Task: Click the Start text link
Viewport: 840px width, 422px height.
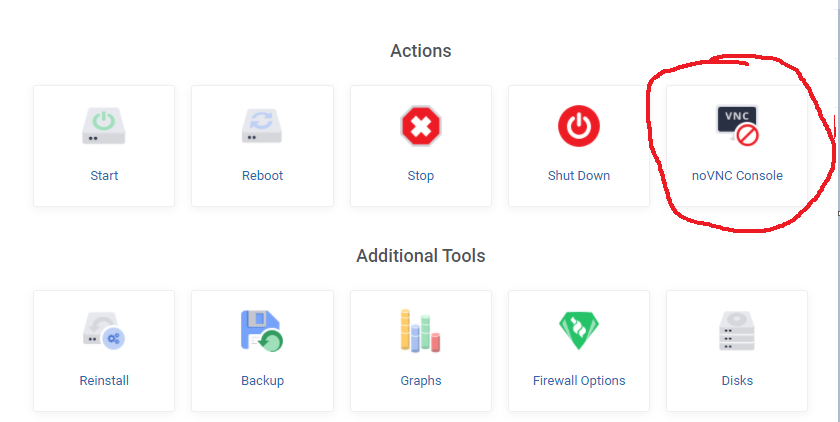Action: pos(104,176)
